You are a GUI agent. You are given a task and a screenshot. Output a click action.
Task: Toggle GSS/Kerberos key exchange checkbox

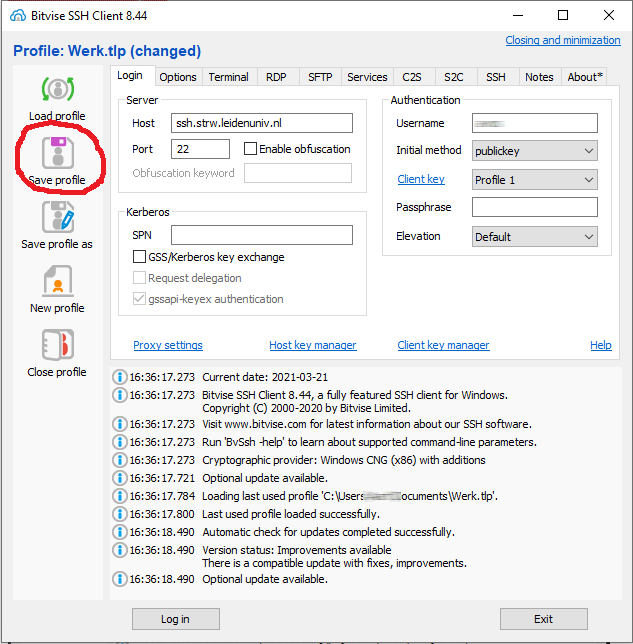[x=140, y=257]
